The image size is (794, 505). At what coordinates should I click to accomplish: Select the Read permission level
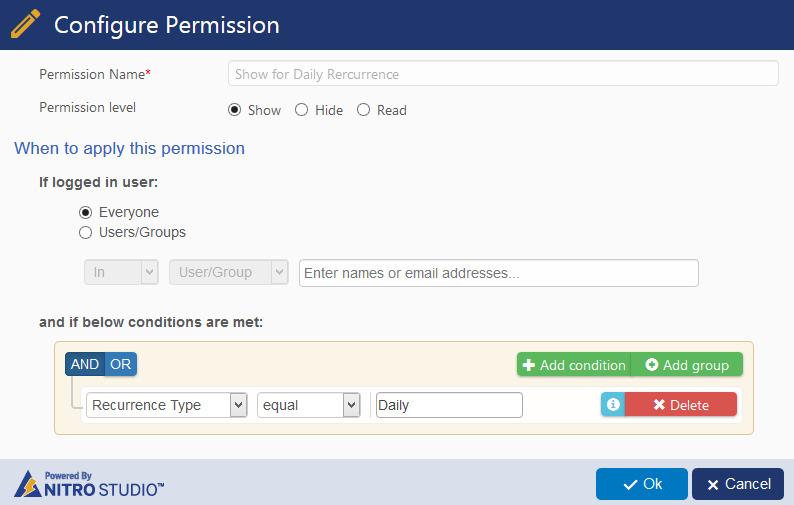pyautogui.click(x=364, y=110)
